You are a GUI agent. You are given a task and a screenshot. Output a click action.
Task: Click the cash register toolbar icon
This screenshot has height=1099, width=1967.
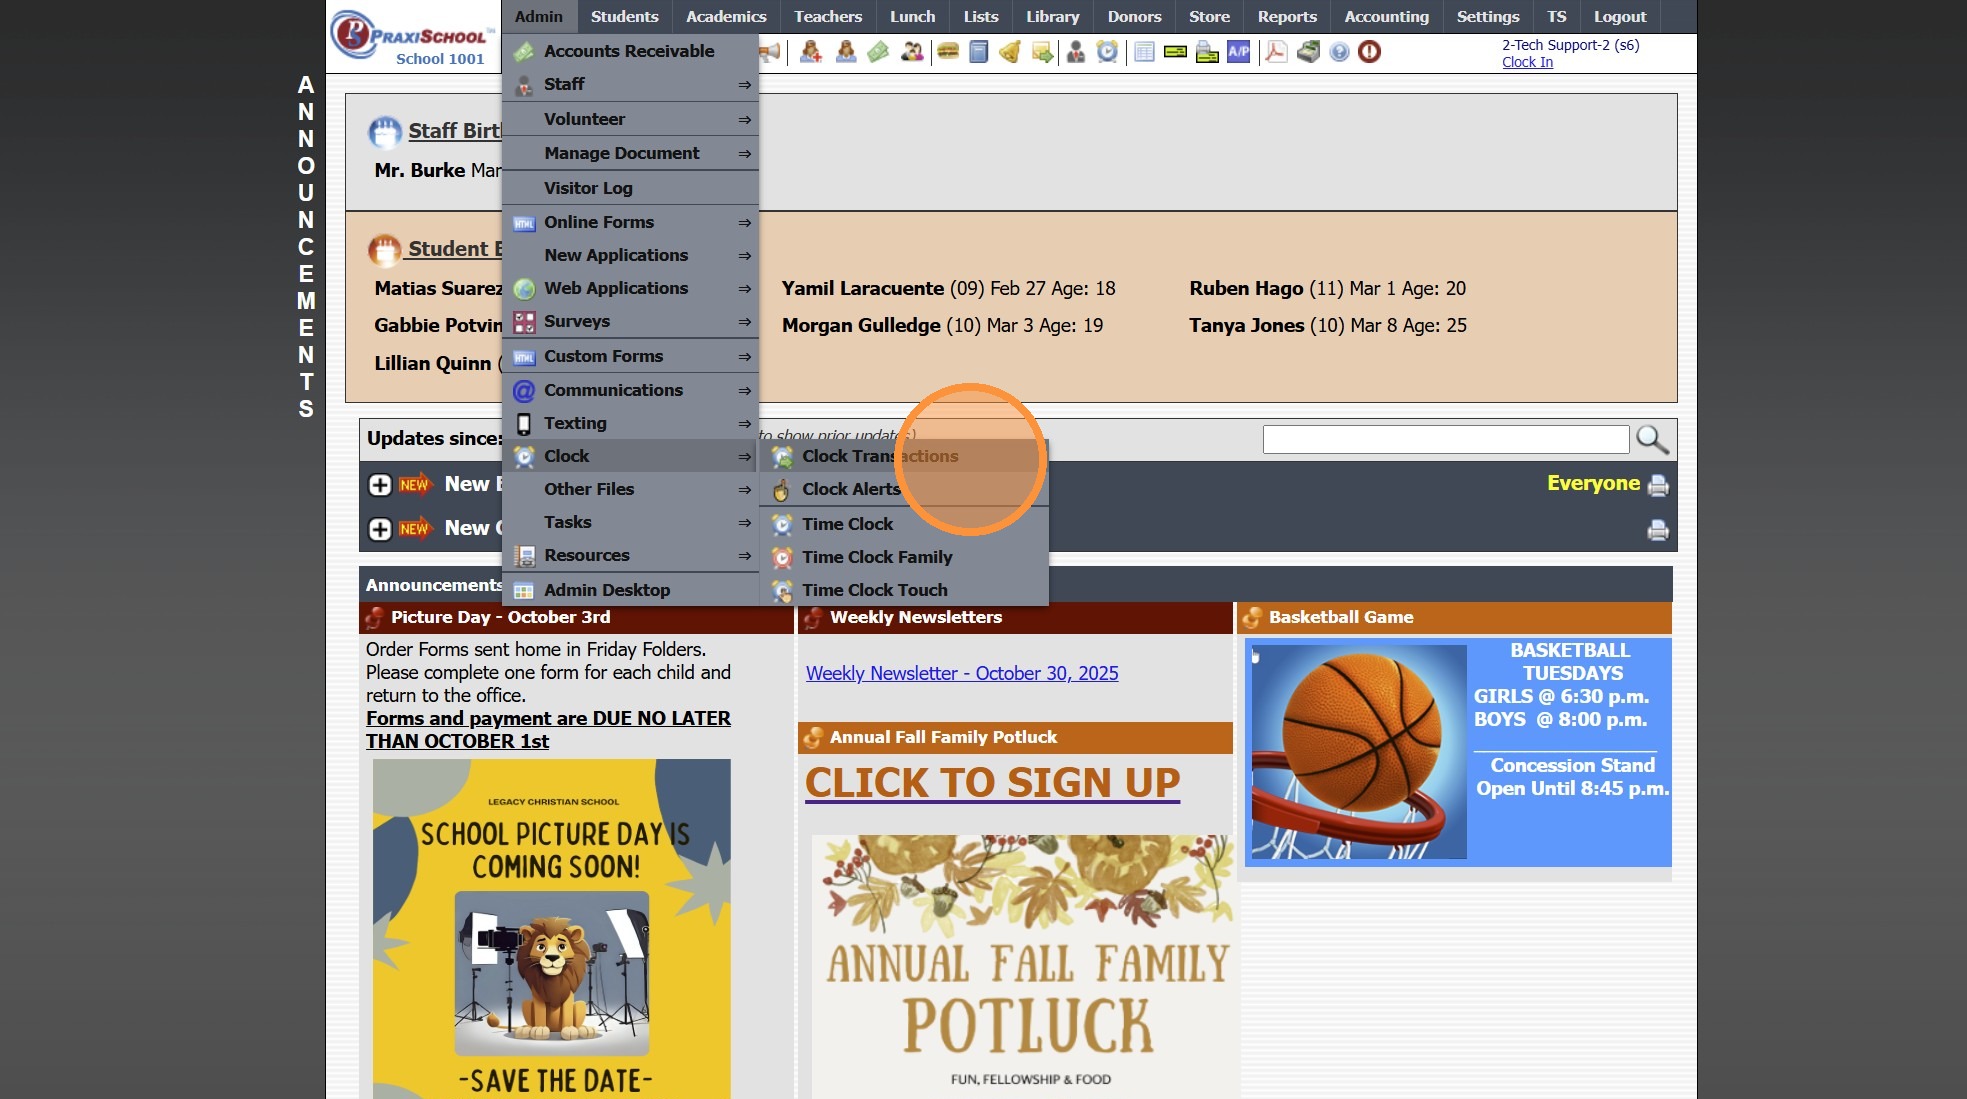coord(1307,51)
